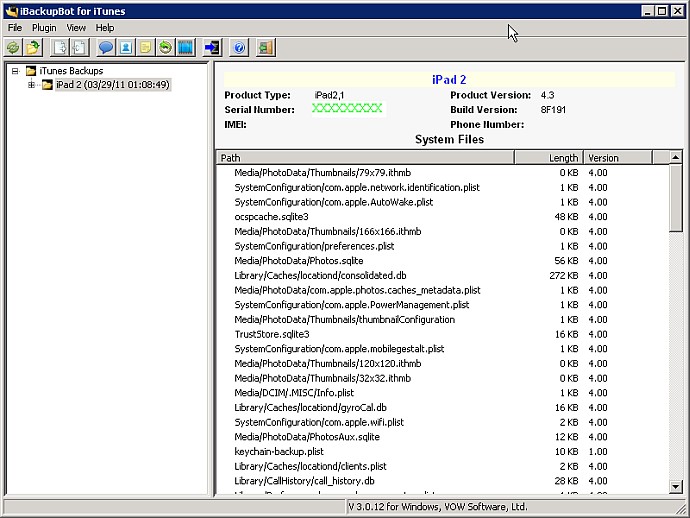Click the iPad 2 backup folder icon
Viewport: 690px width, 518px height.
48,84
